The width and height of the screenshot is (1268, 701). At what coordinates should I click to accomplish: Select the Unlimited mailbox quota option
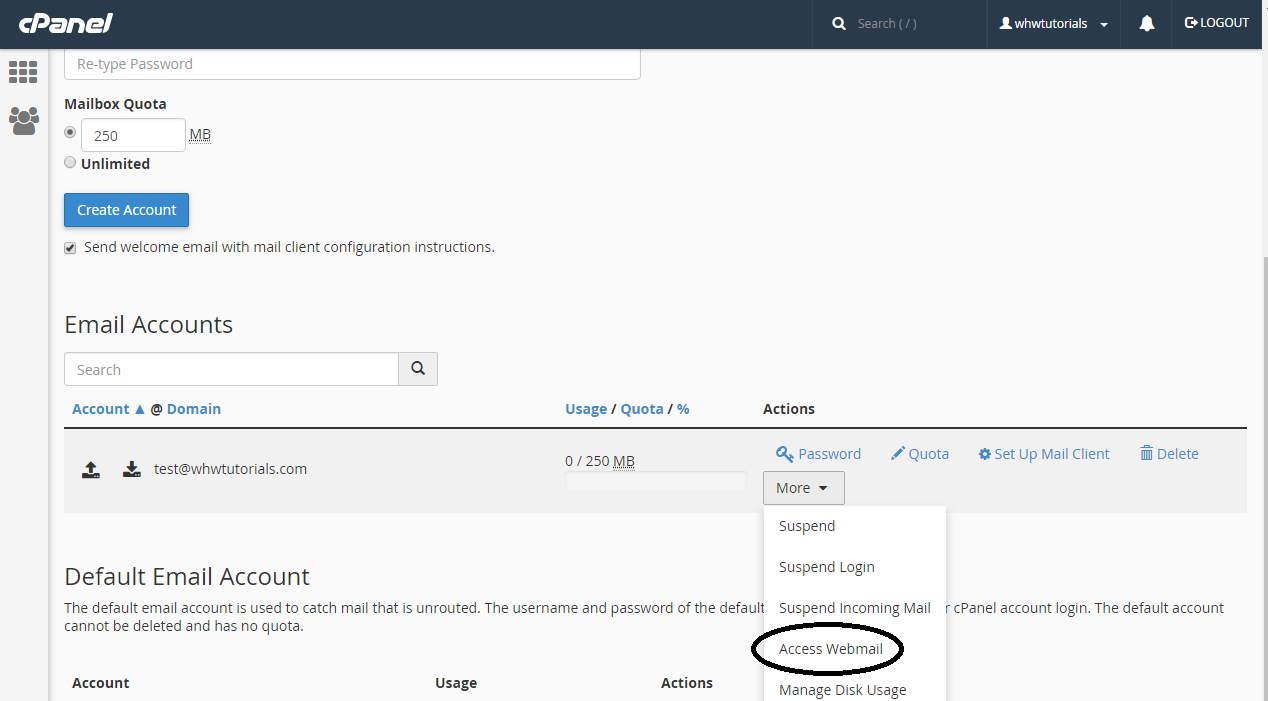pyautogui.click(x=70, y=162)
